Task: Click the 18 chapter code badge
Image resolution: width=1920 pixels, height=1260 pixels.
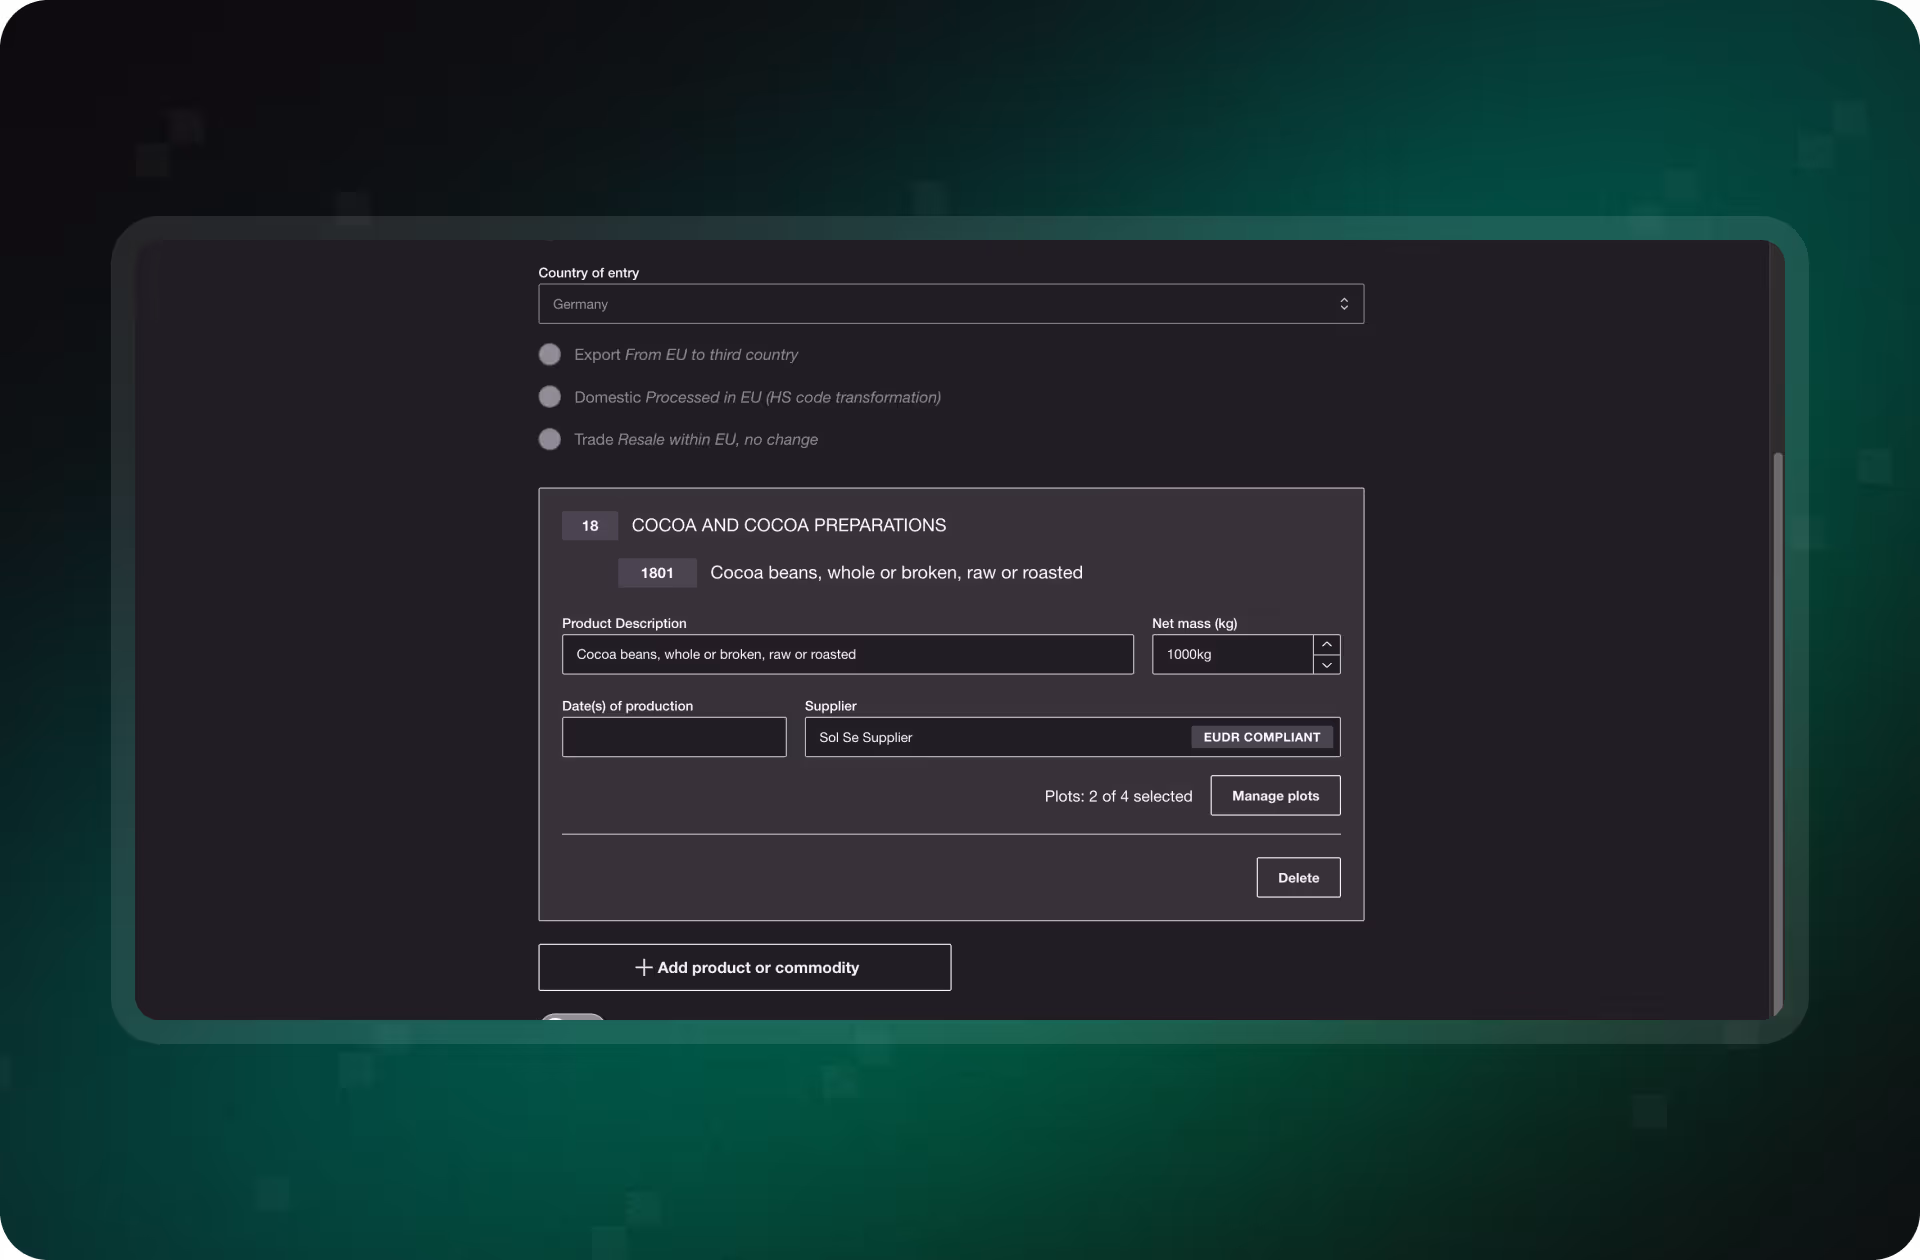Action: (590, 526)
